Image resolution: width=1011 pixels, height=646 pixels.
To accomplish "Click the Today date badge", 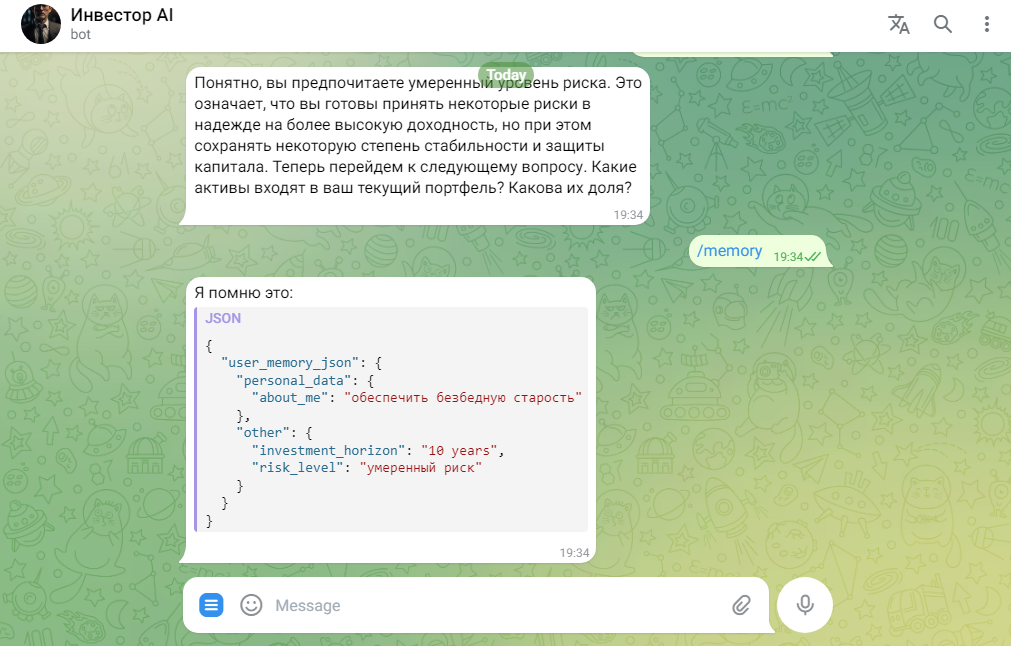I will click(506, 75).
